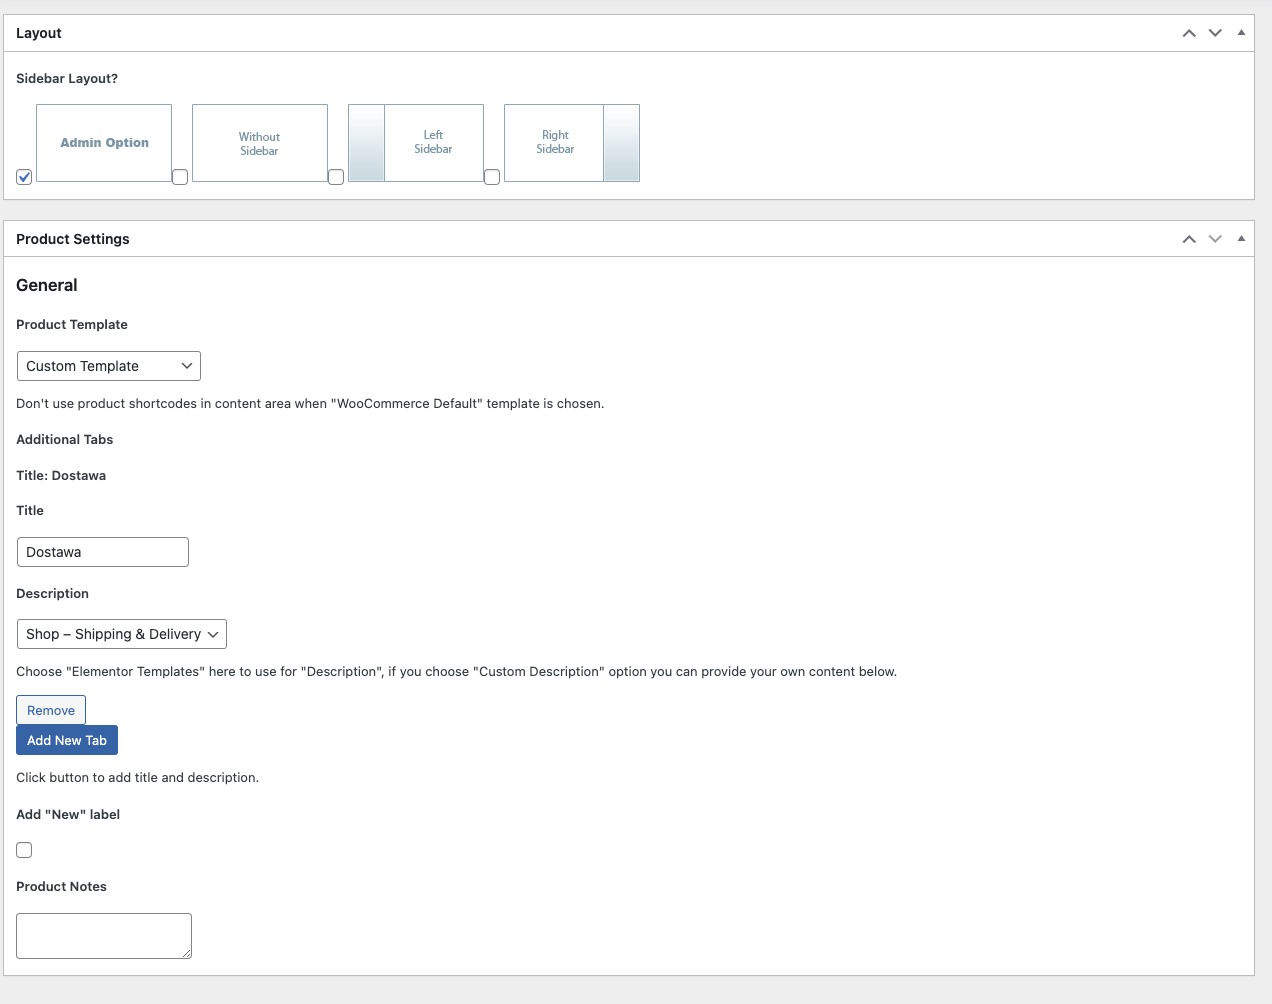Open the Description dropdown showing Shipping & Delivery
The height and width of the screenshot is (1004, 1272).
(x=122, y=634)
